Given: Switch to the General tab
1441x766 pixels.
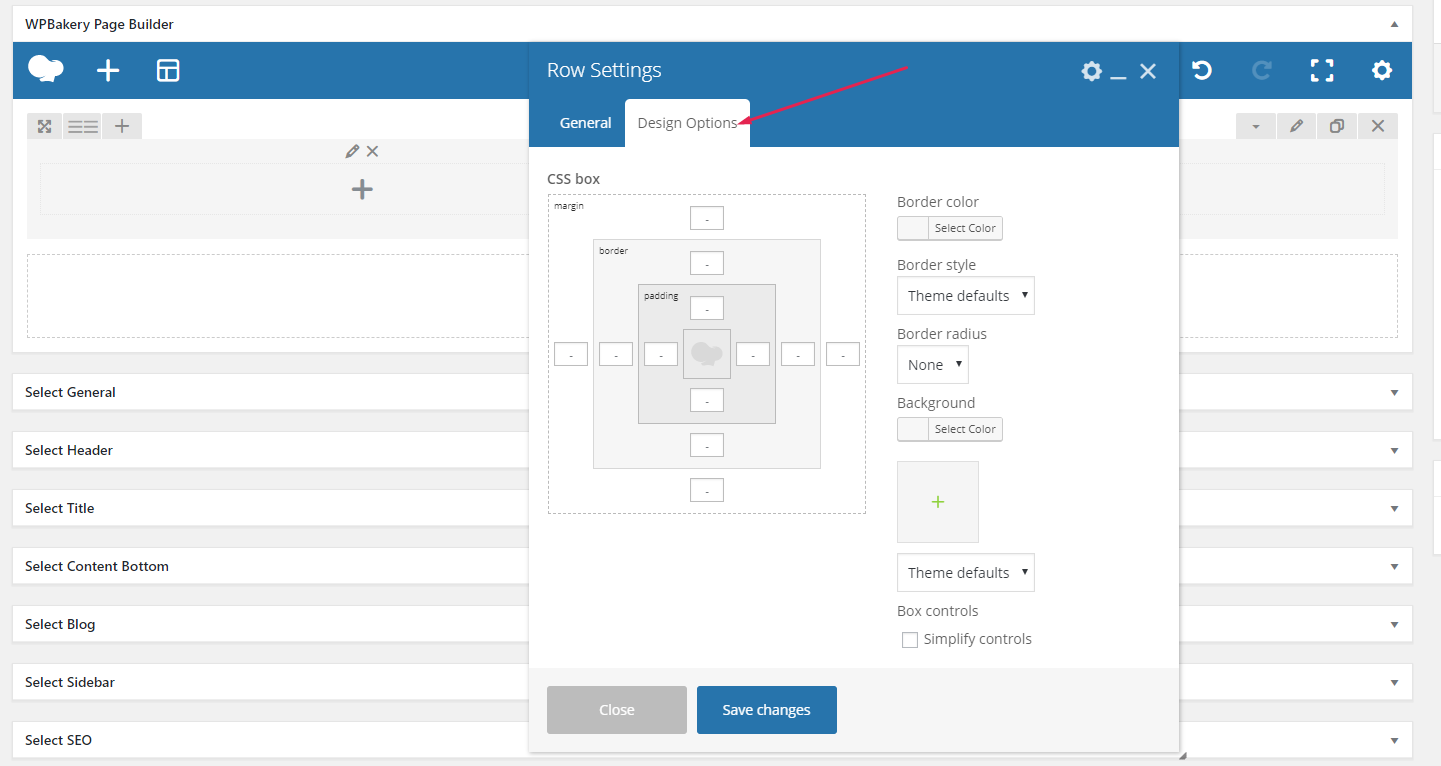Looking at the screenshot, I should (585, 123).
